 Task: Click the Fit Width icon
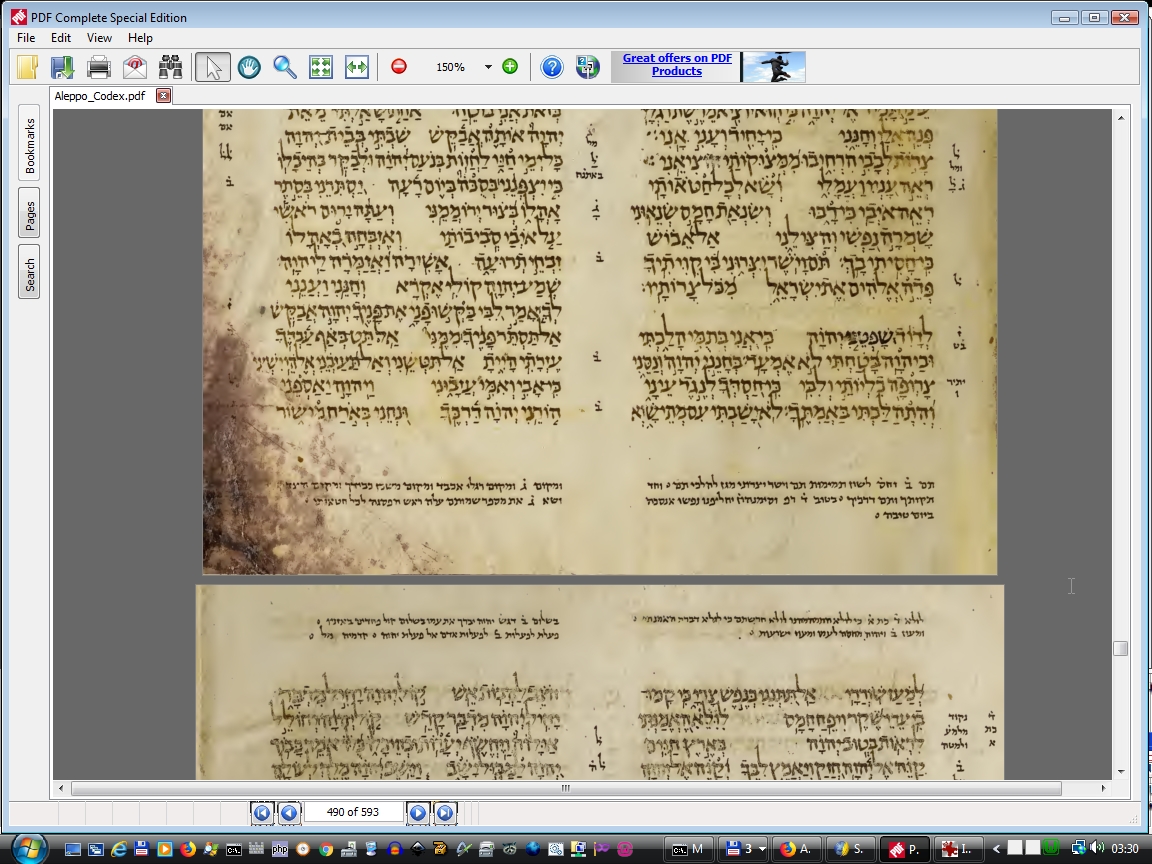(x=357, y=67)
